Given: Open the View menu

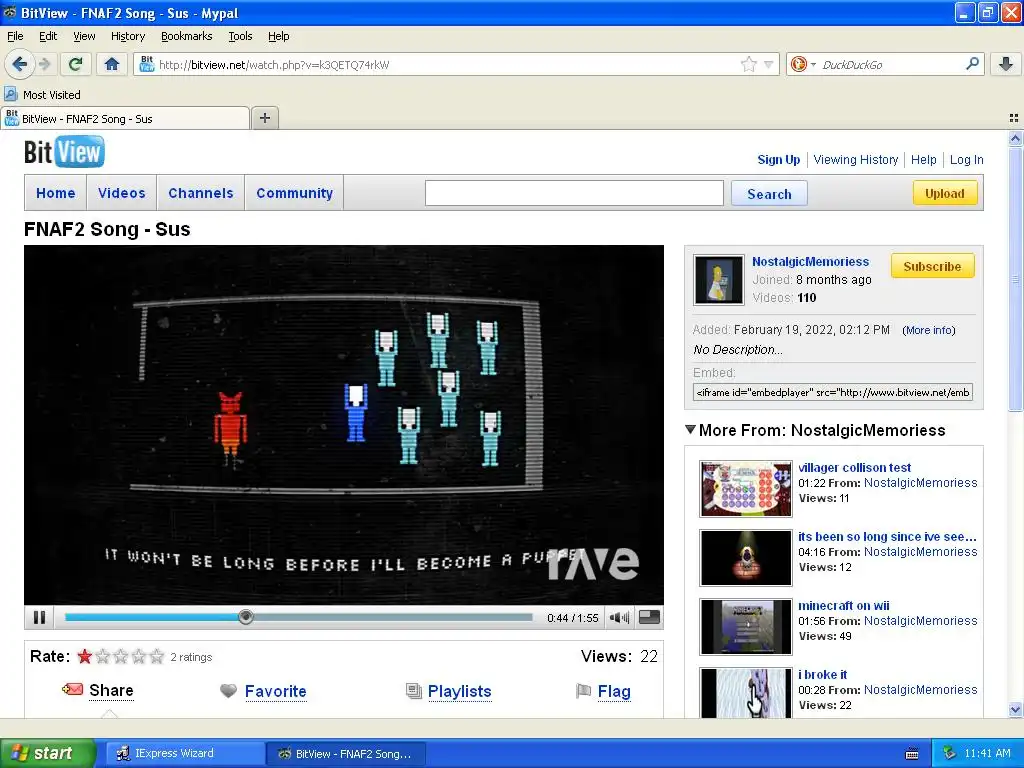Looking at the screenshot, I should click(84, 36).
